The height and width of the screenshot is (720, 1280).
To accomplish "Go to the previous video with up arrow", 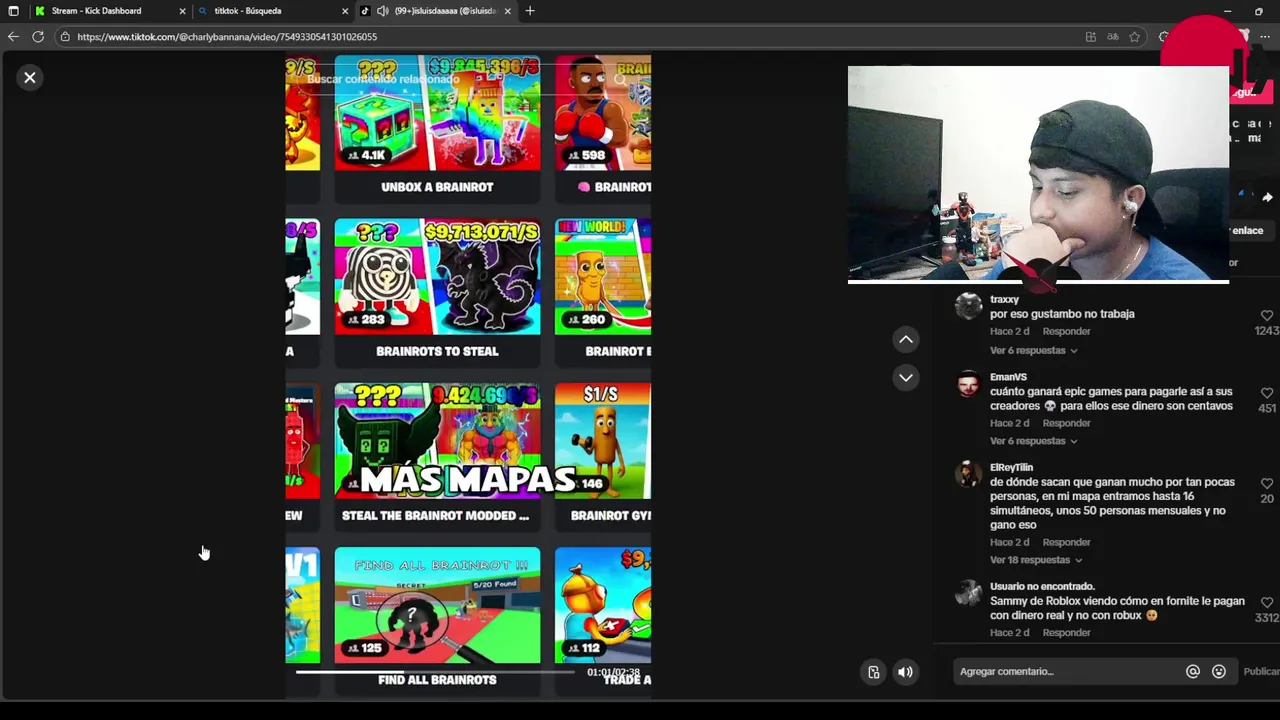I will 906,340.
